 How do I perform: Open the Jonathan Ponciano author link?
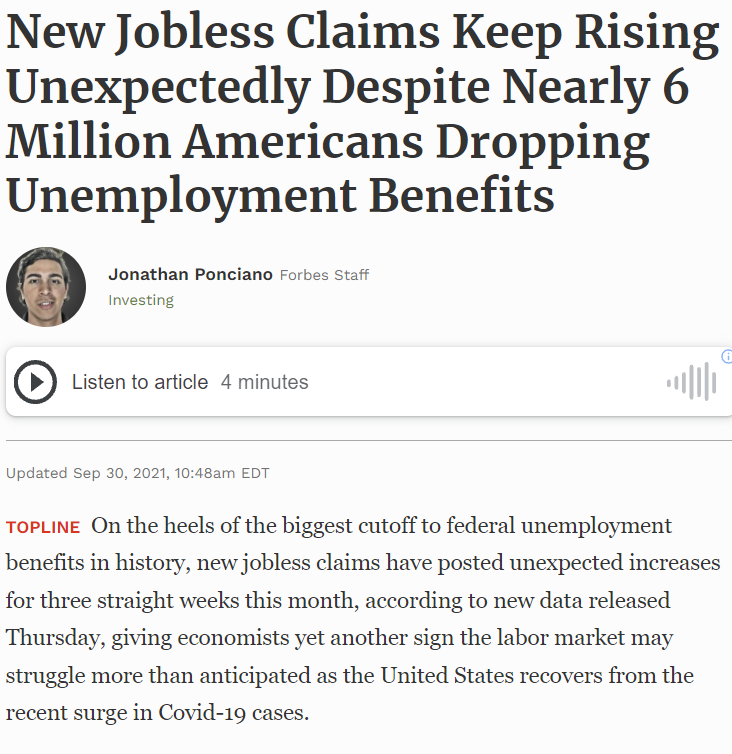pos(190,274)
